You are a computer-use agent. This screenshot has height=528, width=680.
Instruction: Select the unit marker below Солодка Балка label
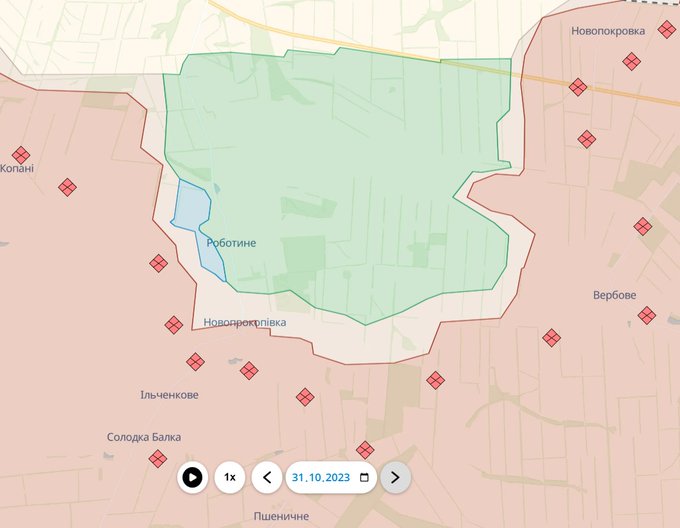(157, 459)
